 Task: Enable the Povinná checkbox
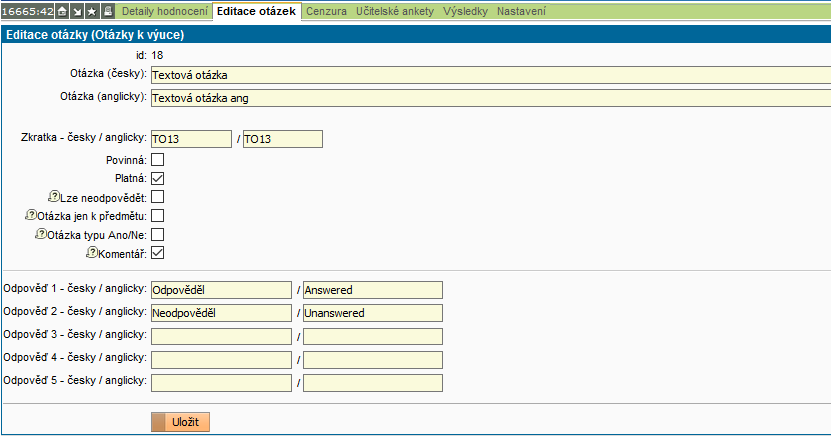[x=157, y=159]
